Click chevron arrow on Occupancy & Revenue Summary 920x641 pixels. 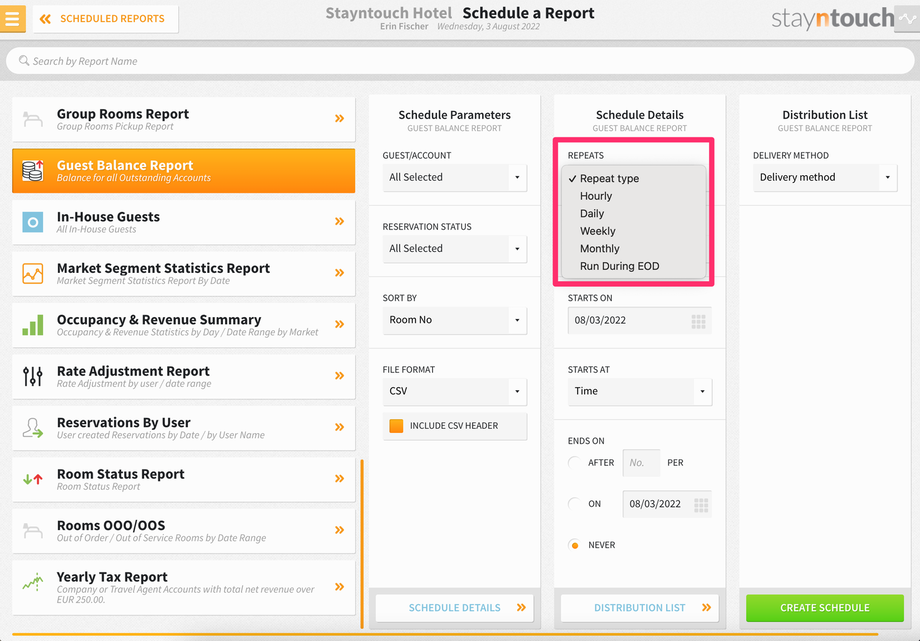point(339,324)
